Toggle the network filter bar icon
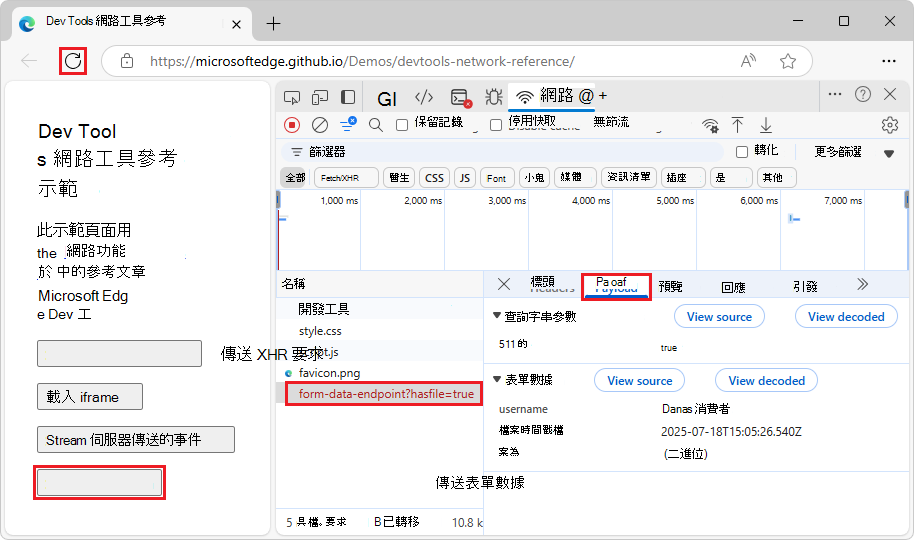This screenshot has height=540, width=914. (349, 124)
